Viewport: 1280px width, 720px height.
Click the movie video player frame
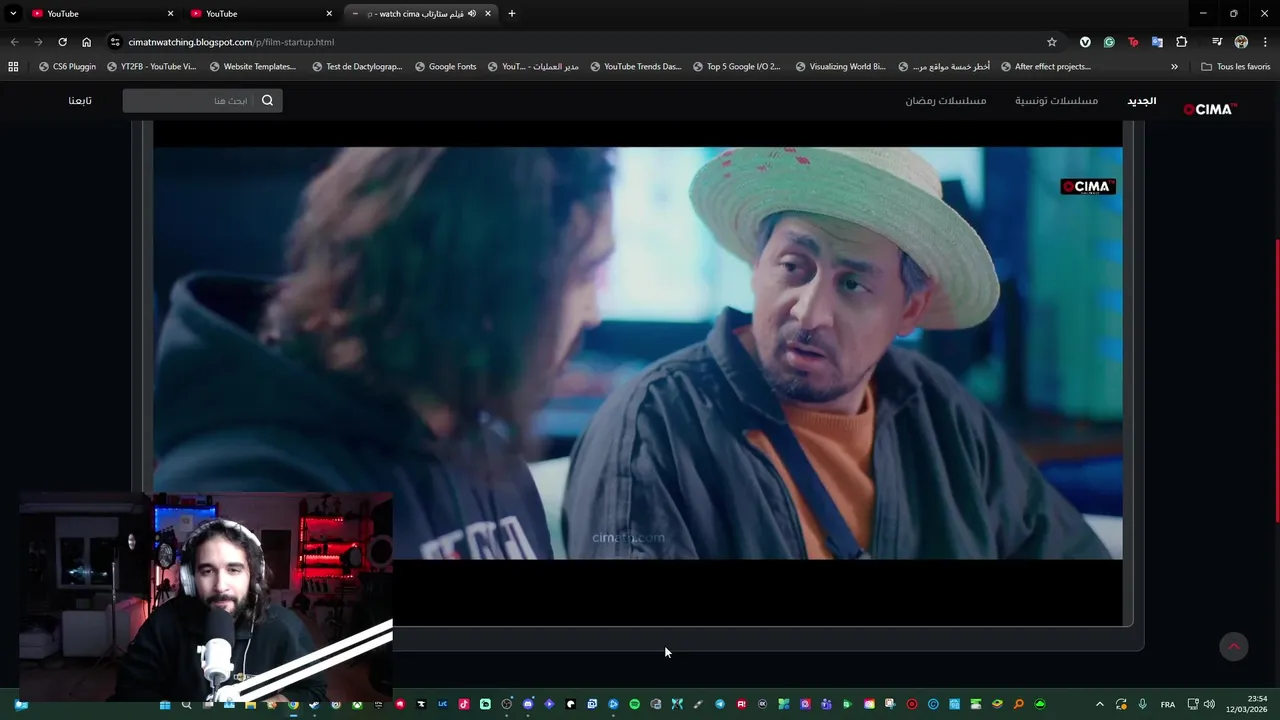click(638, 373)
